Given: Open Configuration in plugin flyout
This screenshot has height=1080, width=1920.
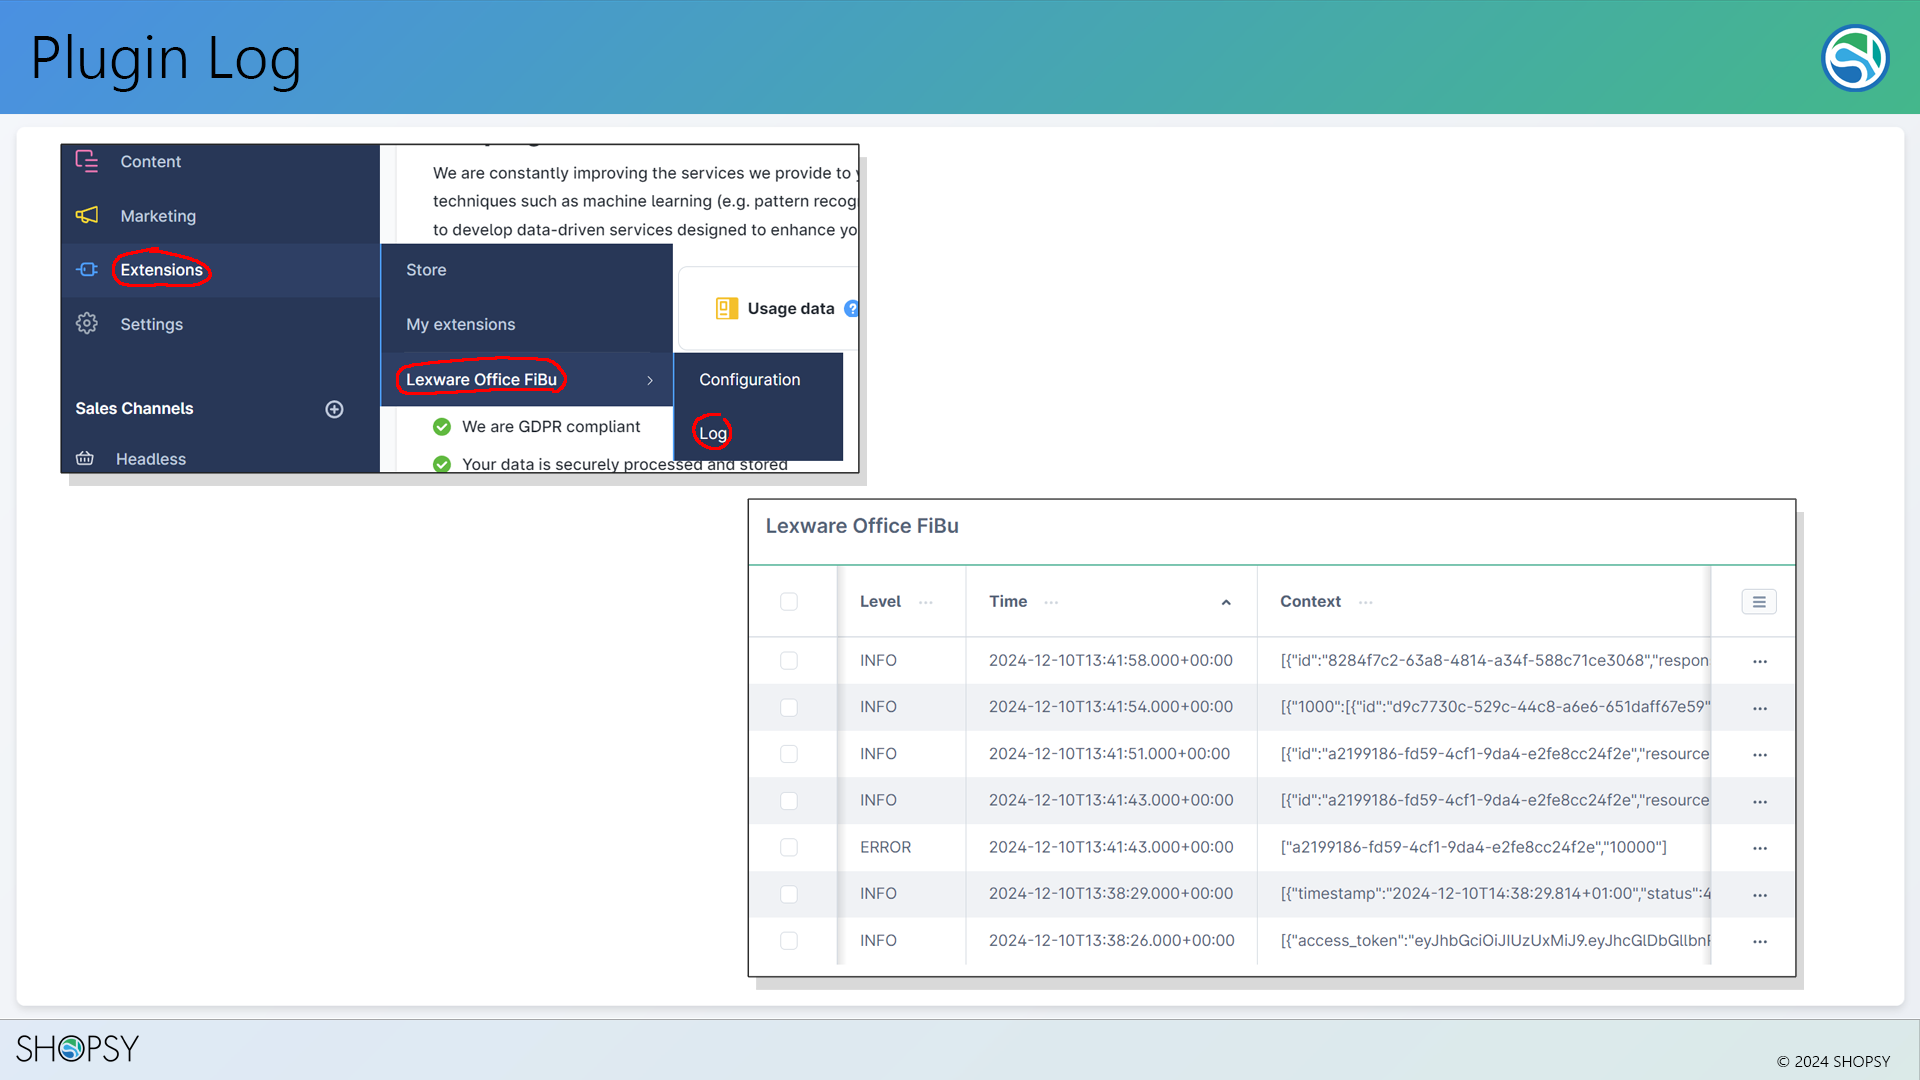Looking at the screenshot, I should pyautogui.click(x=750, y=379).
